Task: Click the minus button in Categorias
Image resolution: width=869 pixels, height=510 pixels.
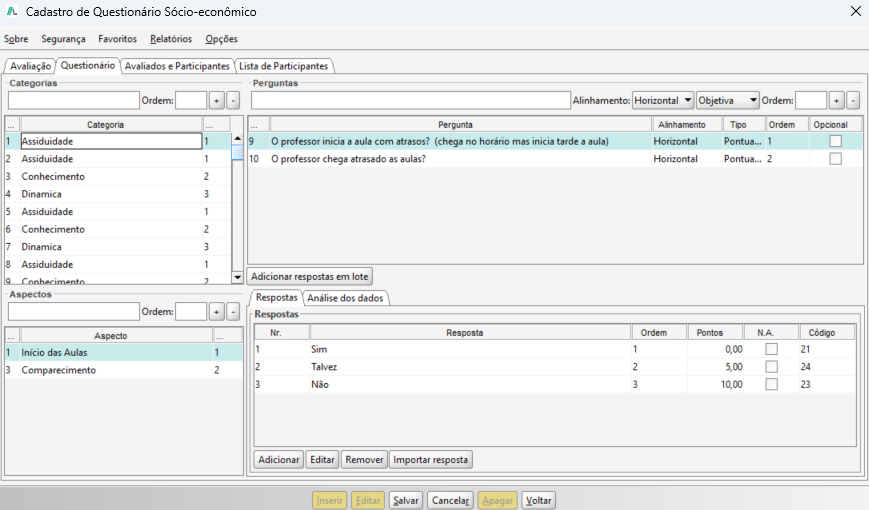Action: 233,100
